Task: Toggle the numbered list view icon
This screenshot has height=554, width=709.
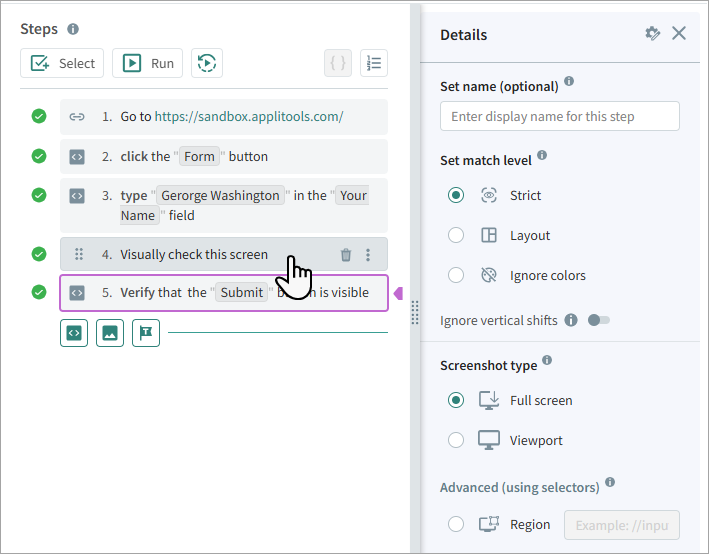Action: [374, 63]
